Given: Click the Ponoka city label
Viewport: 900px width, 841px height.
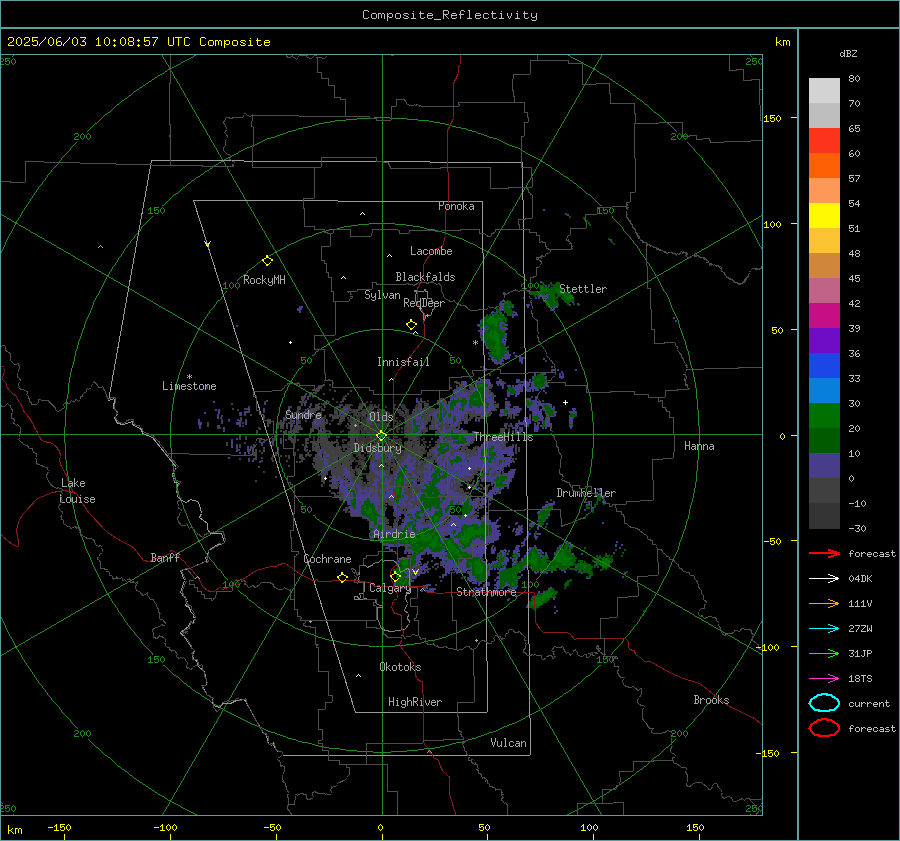Looking at the screenshot, I should (x=456, y=206).
